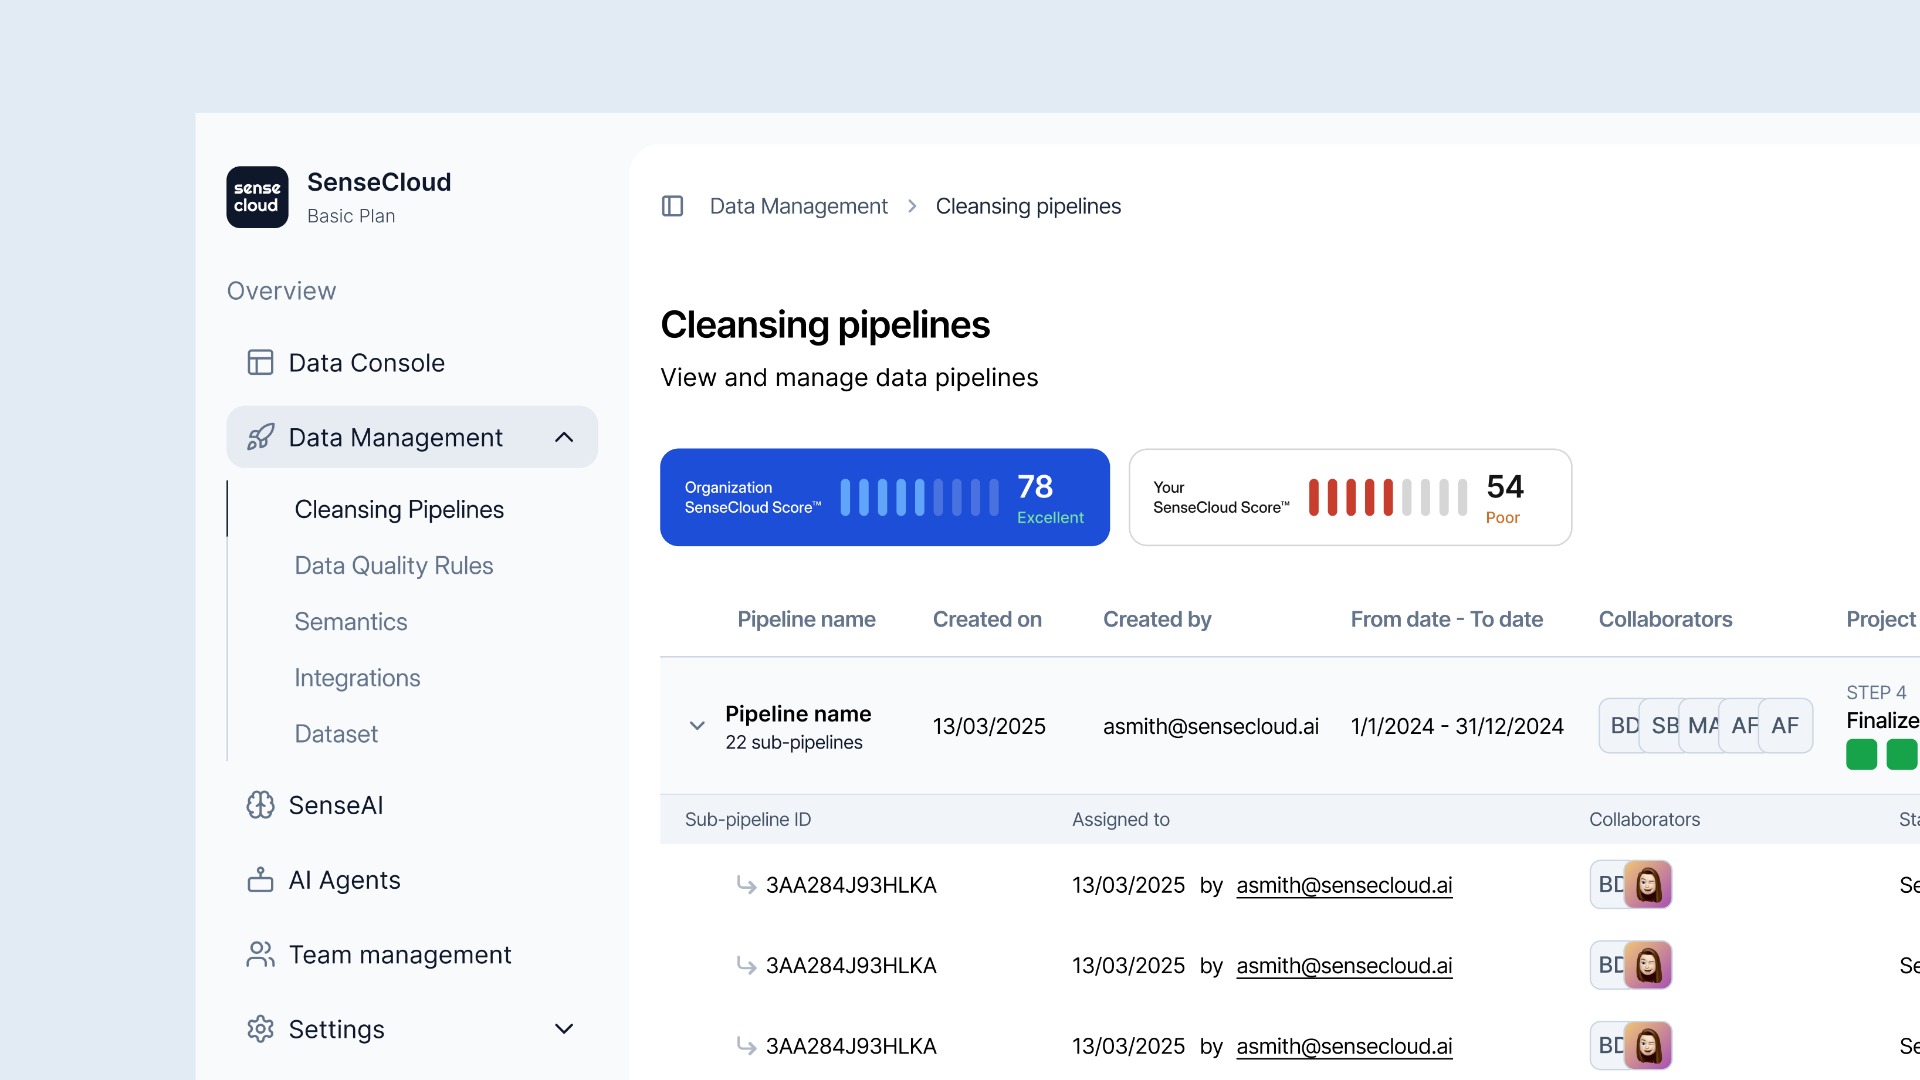Click the SenseAI brain icon
1920x1080 pixels.
[260, 805]
